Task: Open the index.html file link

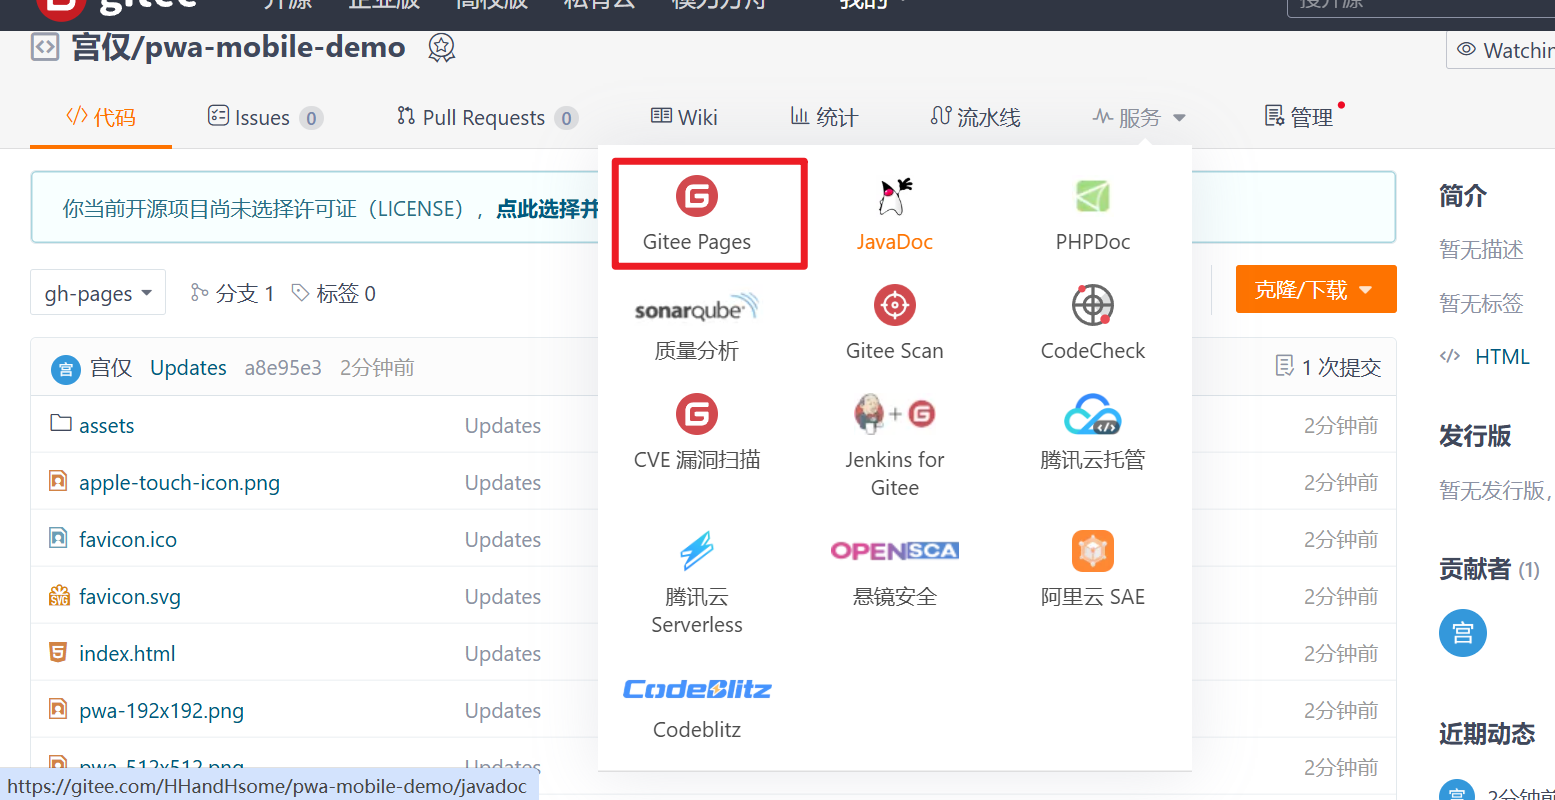Action: tap(127, 654)
